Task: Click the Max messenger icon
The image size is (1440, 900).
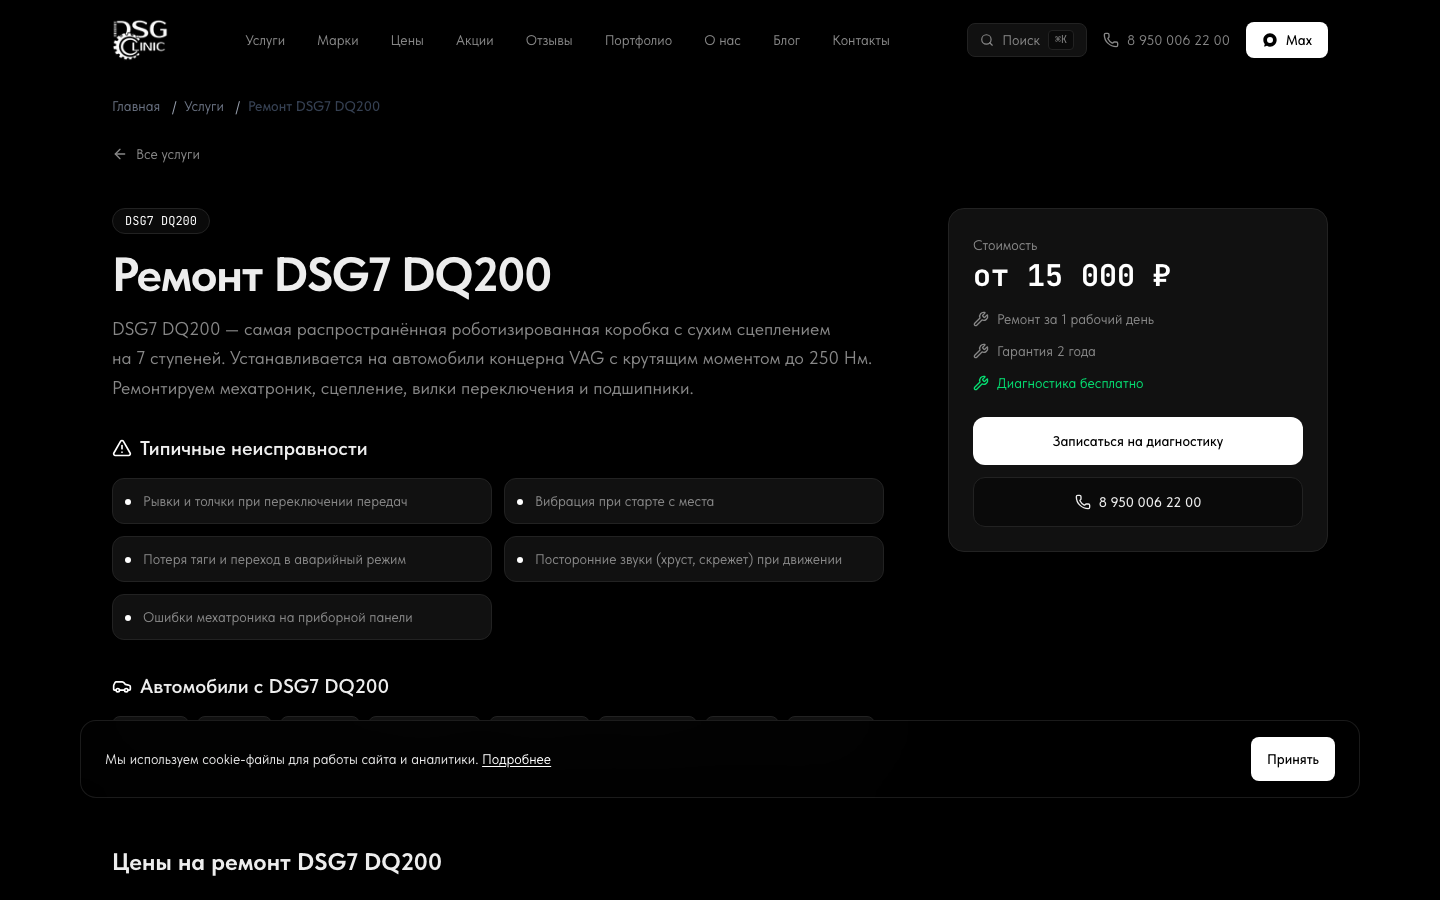Action: pyautogui.click(x=1270, y=40)
